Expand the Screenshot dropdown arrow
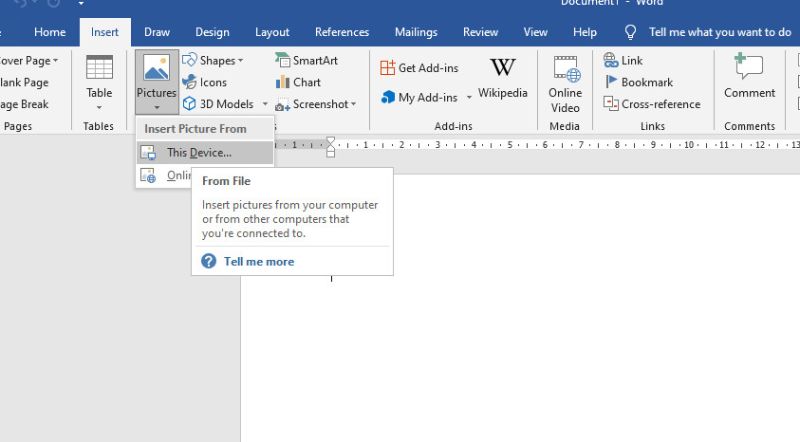800x442 pixels. [x=353, y=104]
